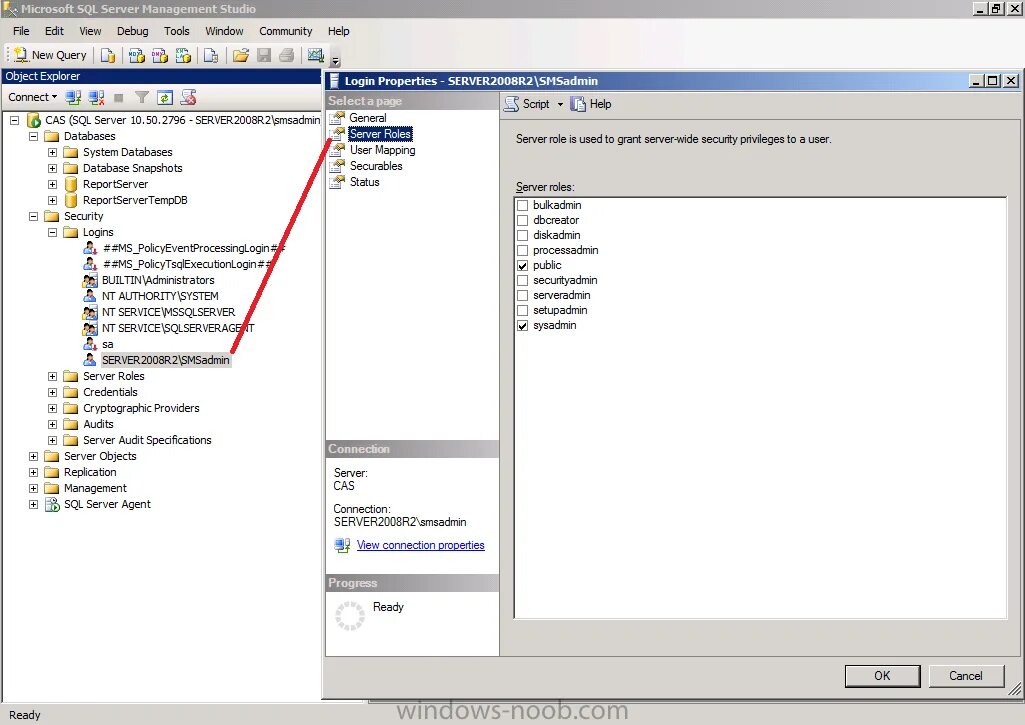
Task: Toggle the public server role checkbox
Action: pyautogui.click(x=522, y=265)
